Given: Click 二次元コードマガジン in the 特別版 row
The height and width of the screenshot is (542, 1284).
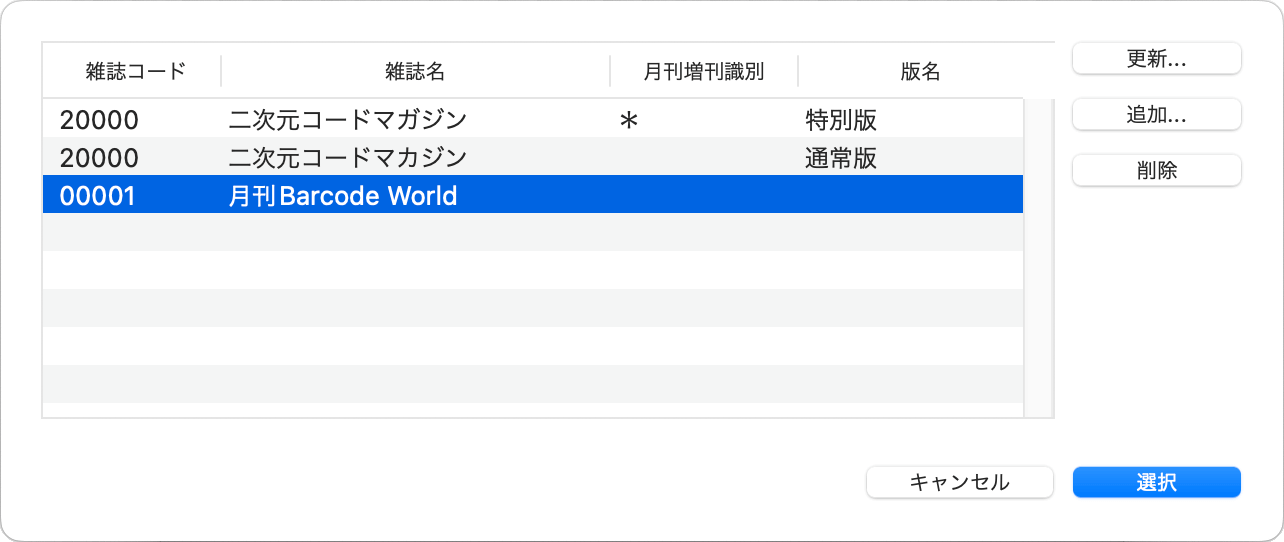Looking at the screenshot, I should pyautogui.click(x=348, y=120).
